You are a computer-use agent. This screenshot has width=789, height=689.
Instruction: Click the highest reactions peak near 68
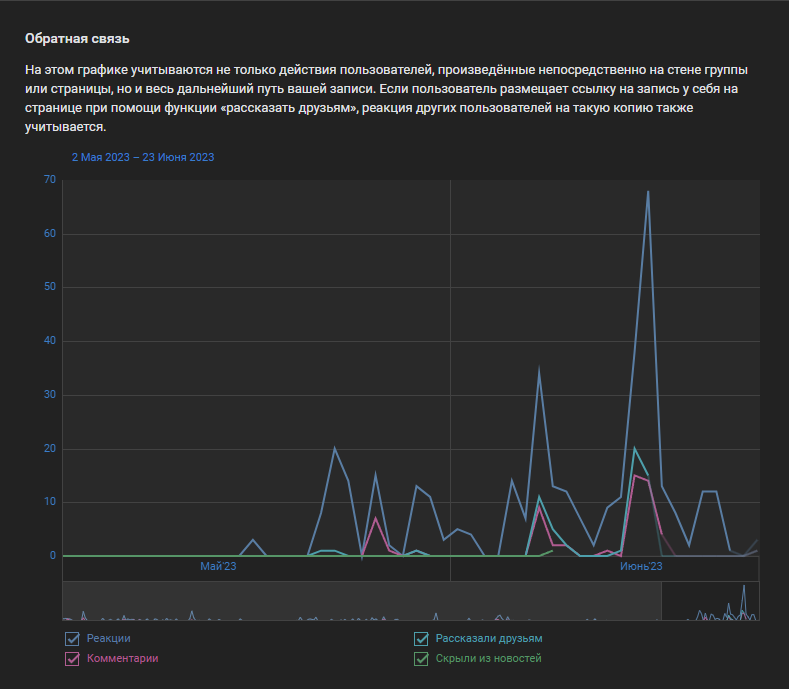[648, 192]
